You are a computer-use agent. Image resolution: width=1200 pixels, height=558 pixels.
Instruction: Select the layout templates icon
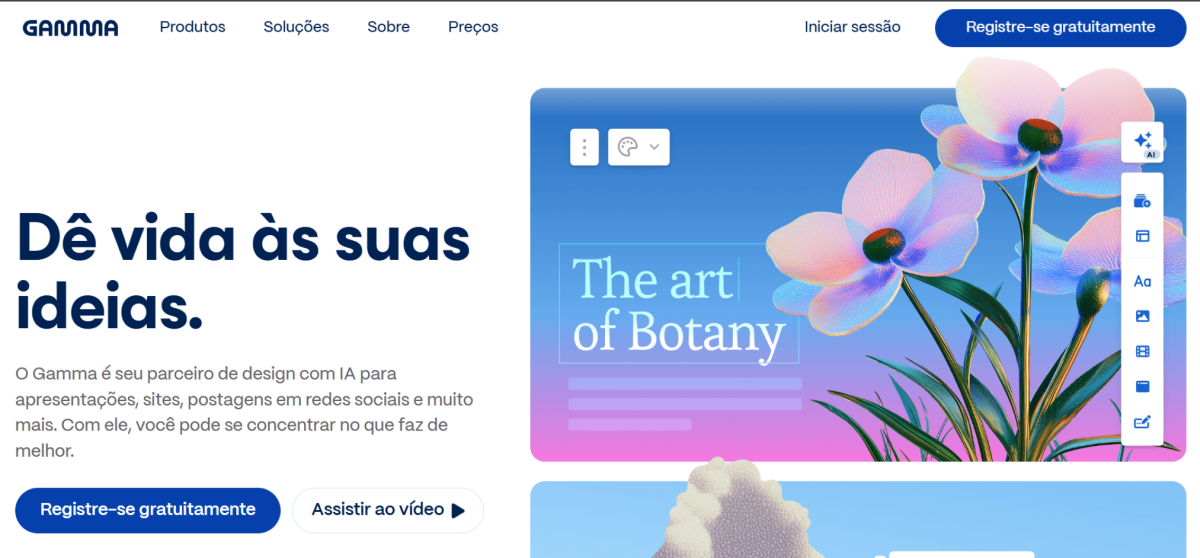pos(1142,236)
